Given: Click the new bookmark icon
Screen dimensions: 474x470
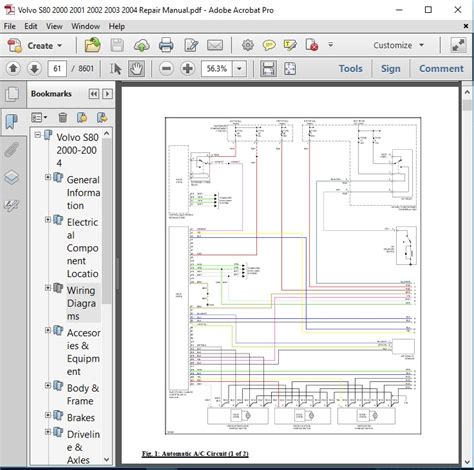Looking at the screenshot, I should pyautogui.click(x=82, y=117).
